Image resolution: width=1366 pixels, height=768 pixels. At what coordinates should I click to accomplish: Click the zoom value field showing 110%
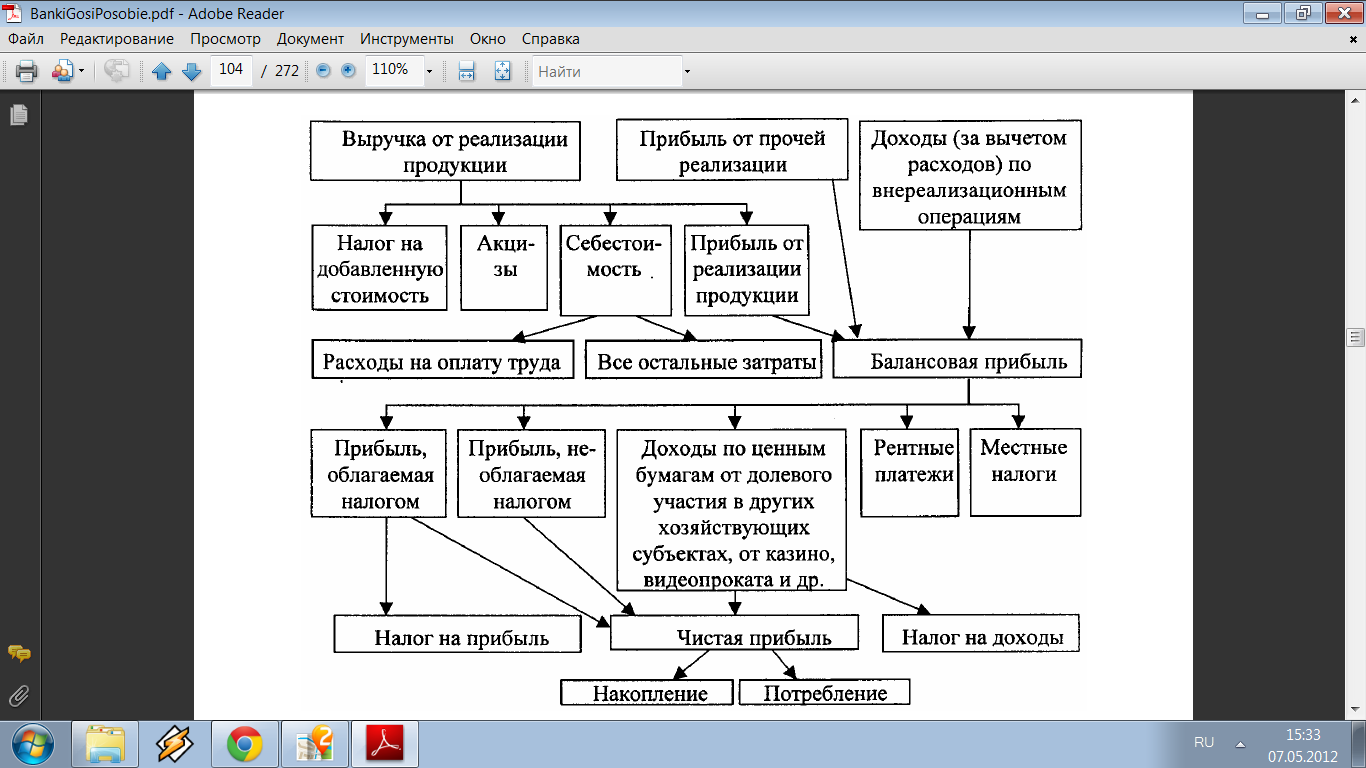tap(393, 70)
